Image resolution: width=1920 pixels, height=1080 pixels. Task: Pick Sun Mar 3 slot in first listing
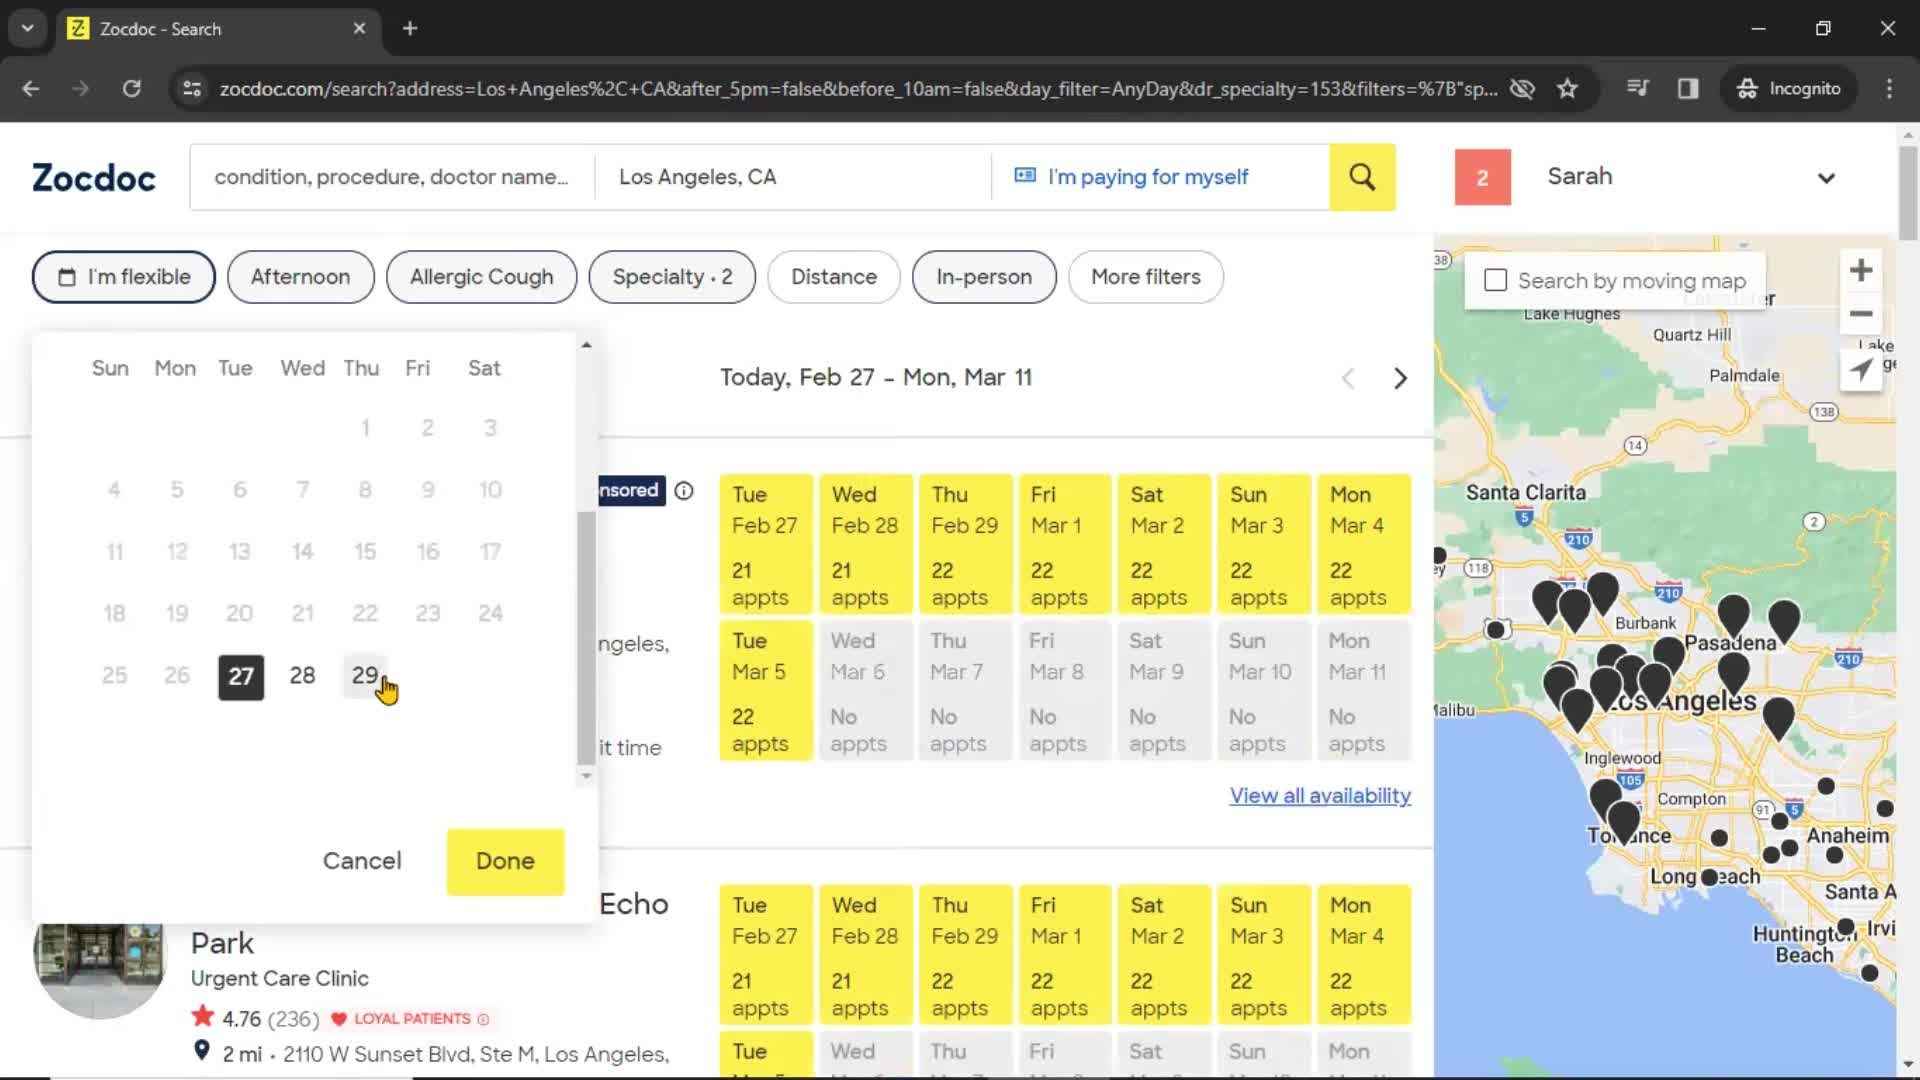tap(1264, 545)
